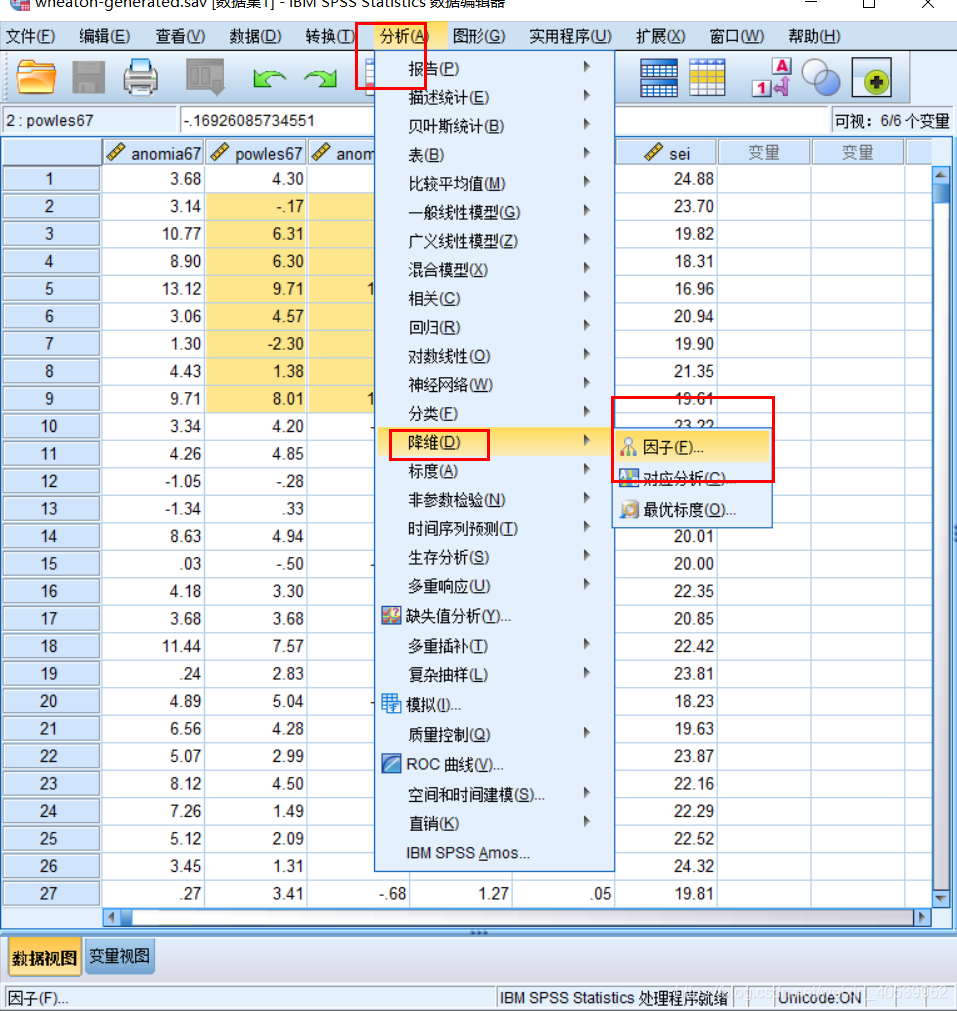Click the Open folder toolbar icon
The height and width of the screenshot is (1011, 957).
[x=36, y=77]
